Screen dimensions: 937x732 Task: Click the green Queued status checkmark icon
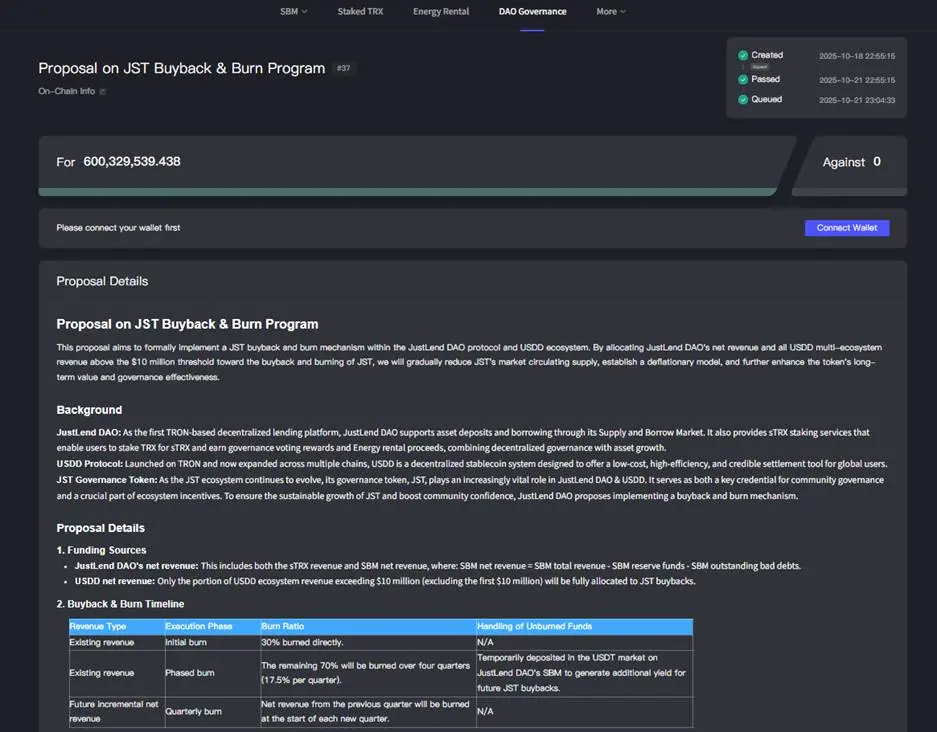click(742, 100)
